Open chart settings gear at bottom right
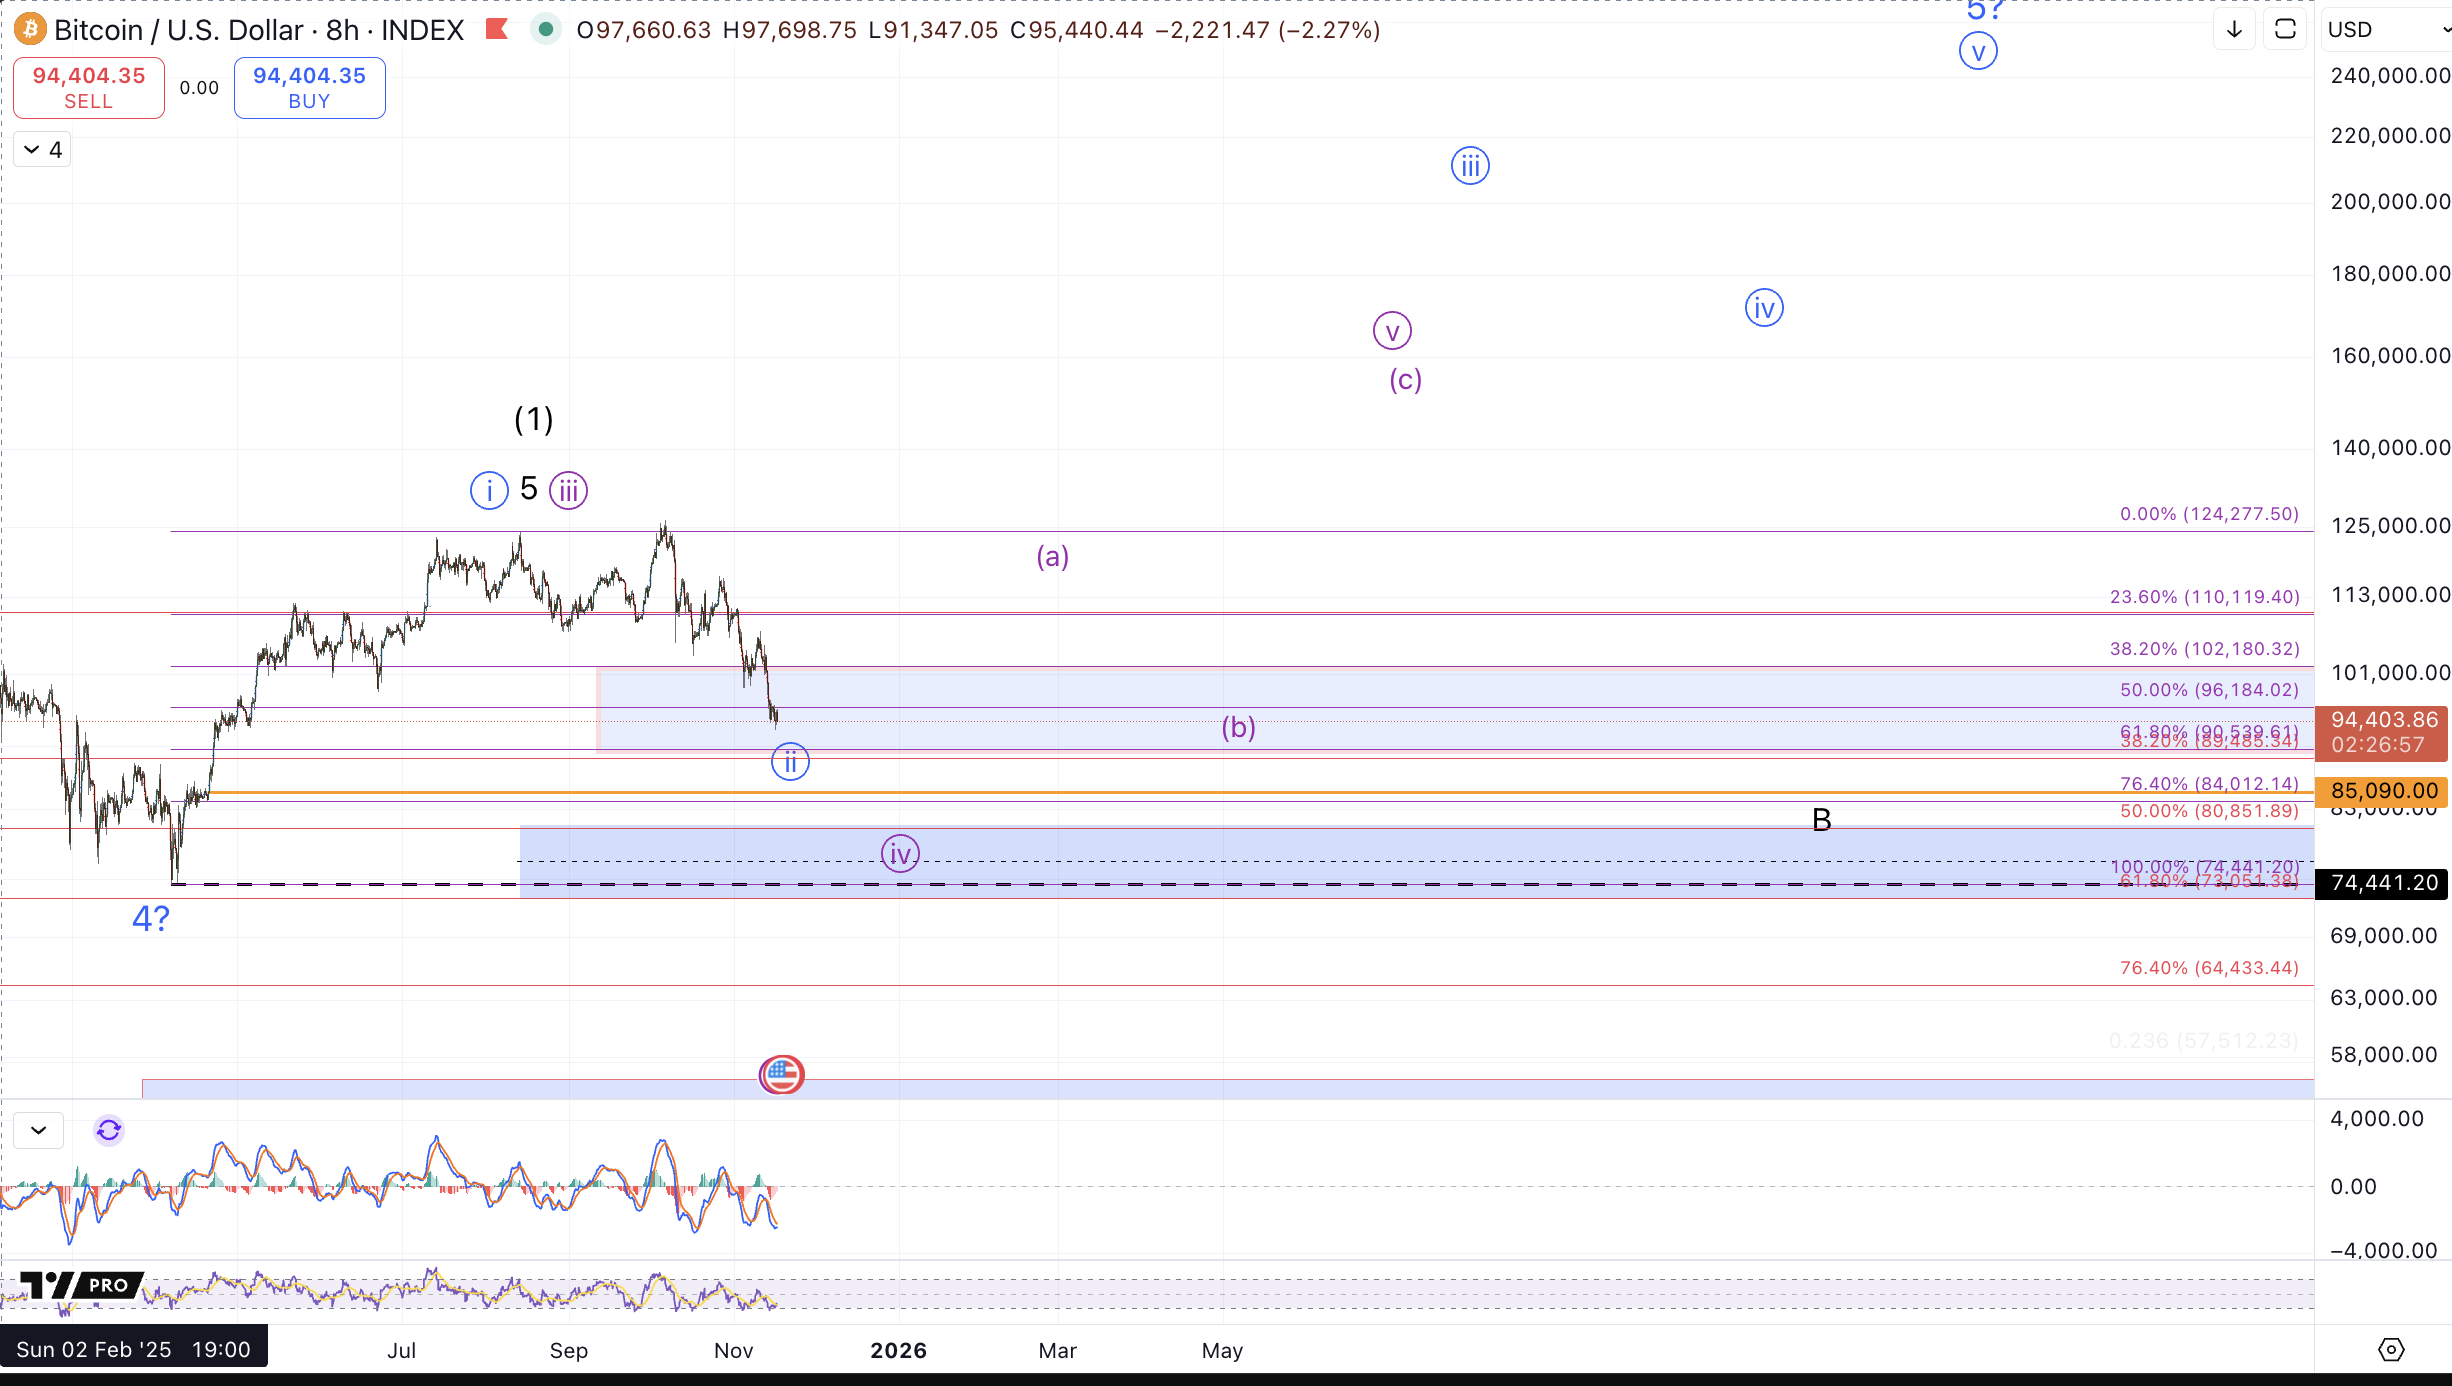 2390,1350
